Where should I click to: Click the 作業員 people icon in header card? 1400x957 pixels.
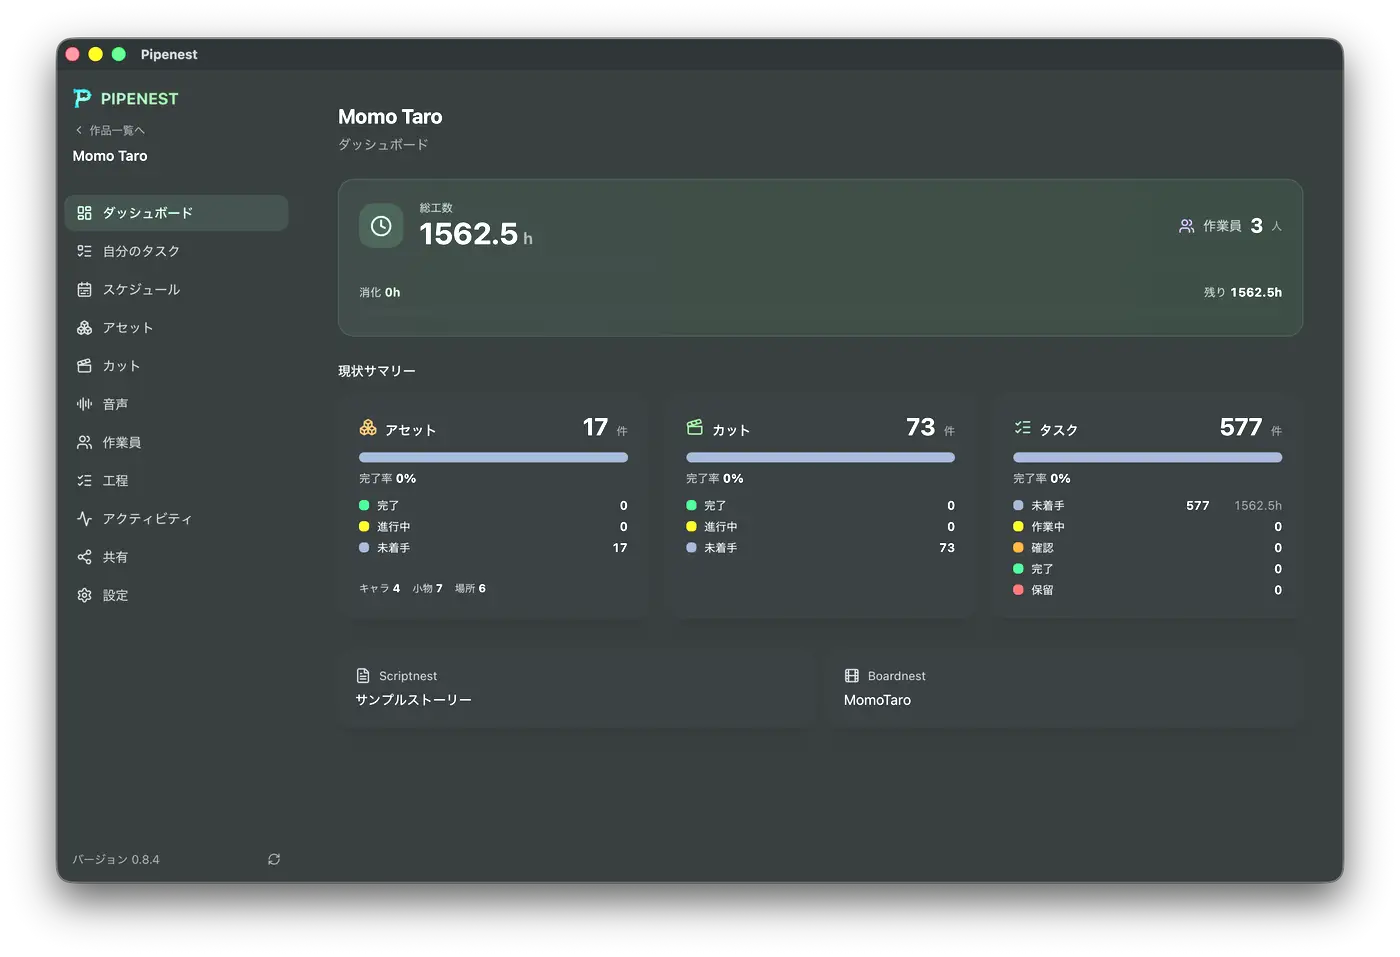[1186, 226]
